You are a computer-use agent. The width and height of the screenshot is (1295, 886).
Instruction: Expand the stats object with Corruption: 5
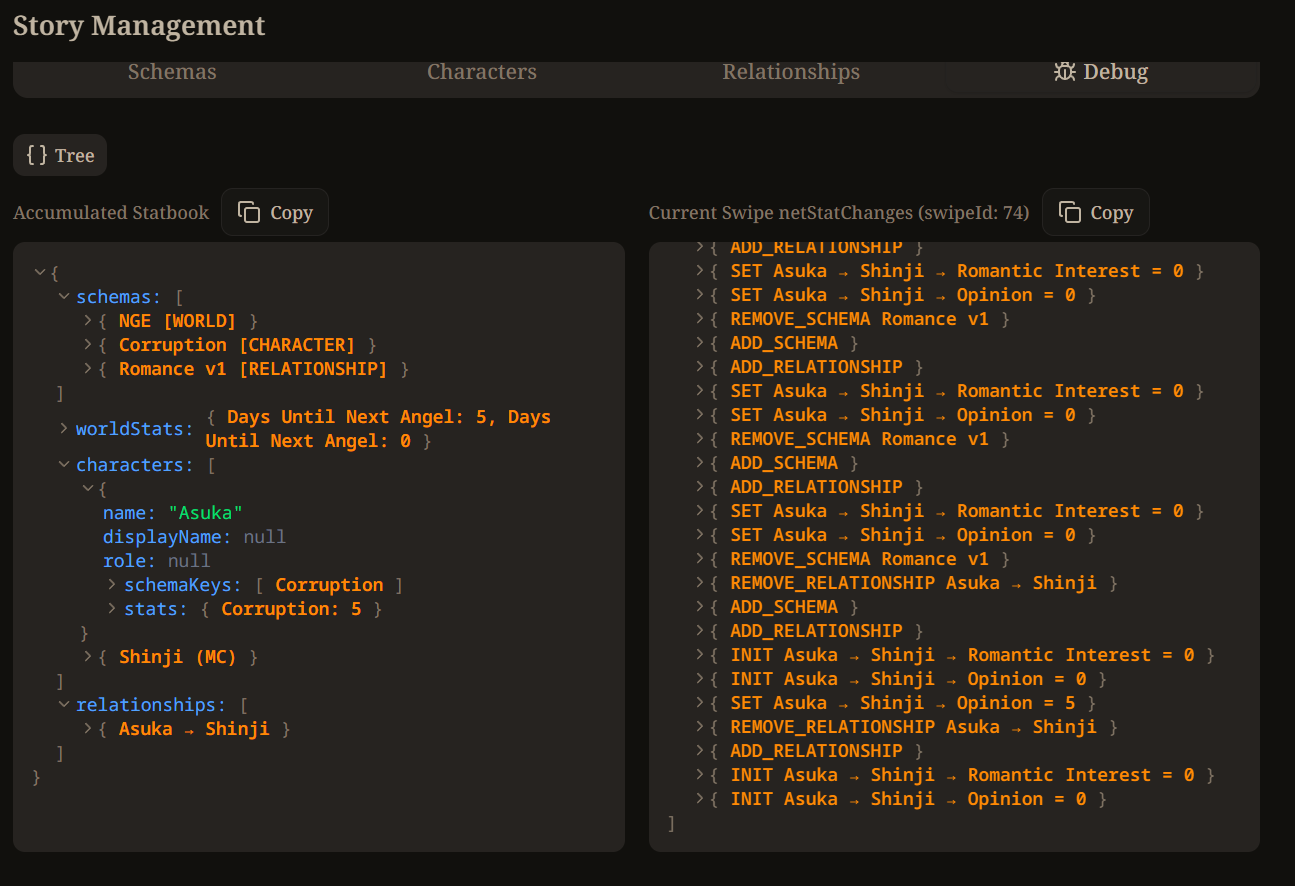point(113,609)
